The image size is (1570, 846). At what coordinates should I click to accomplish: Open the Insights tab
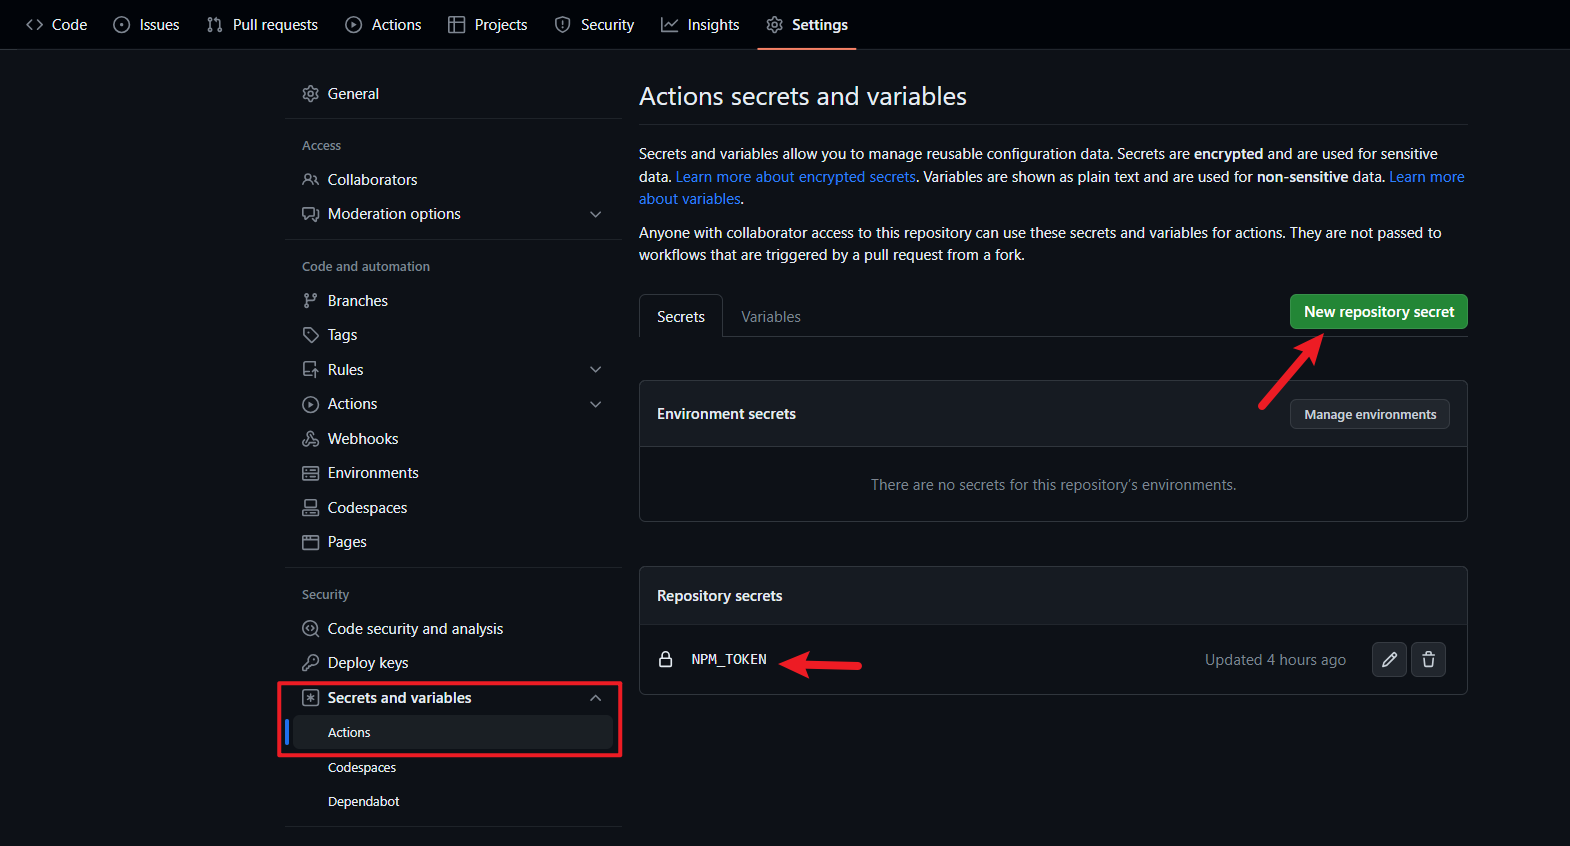700,25
